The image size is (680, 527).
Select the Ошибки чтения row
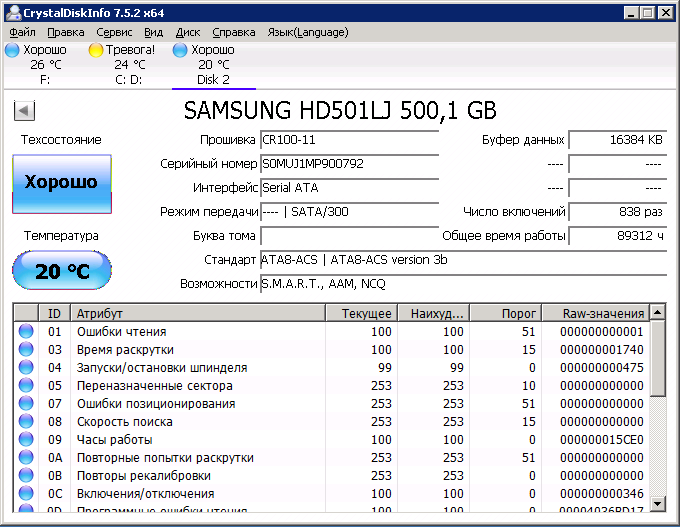point(332,331)
